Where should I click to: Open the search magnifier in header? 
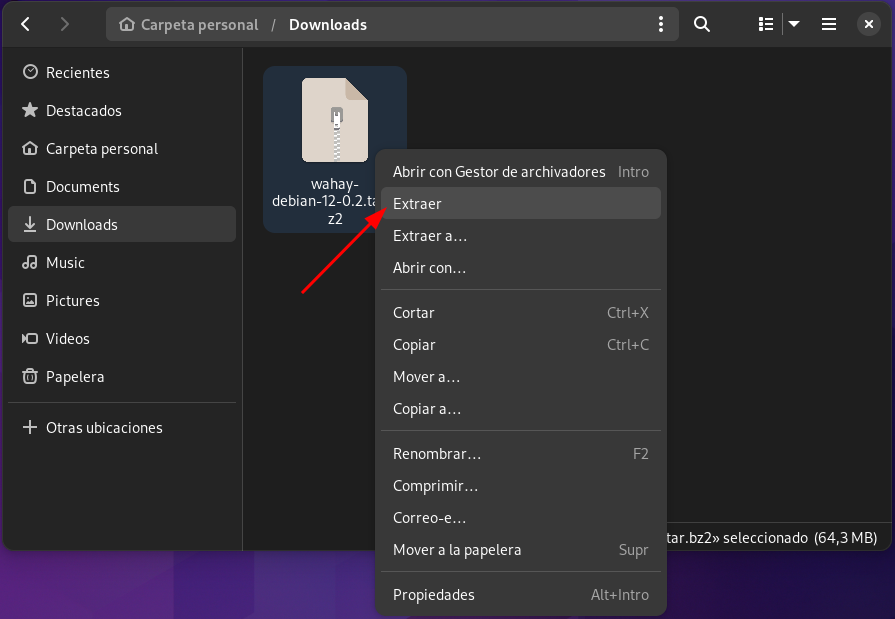pos(702,24)
